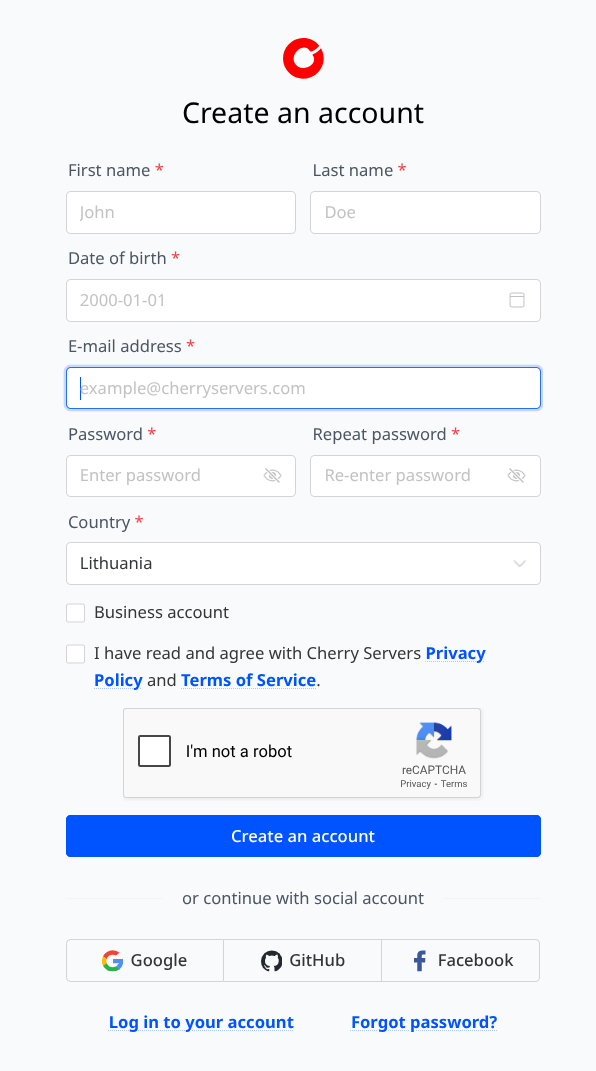This screenshot has width=596, height=1071.
Task: Enable the Business account checkbox
Action: (x=76, y=613)
